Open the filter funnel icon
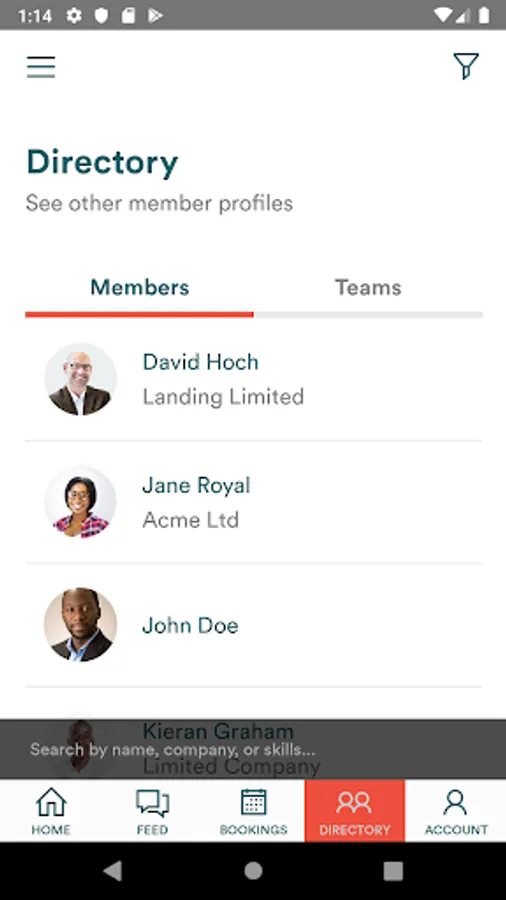This screenshot has height=900, width=506. click(466, 66)
